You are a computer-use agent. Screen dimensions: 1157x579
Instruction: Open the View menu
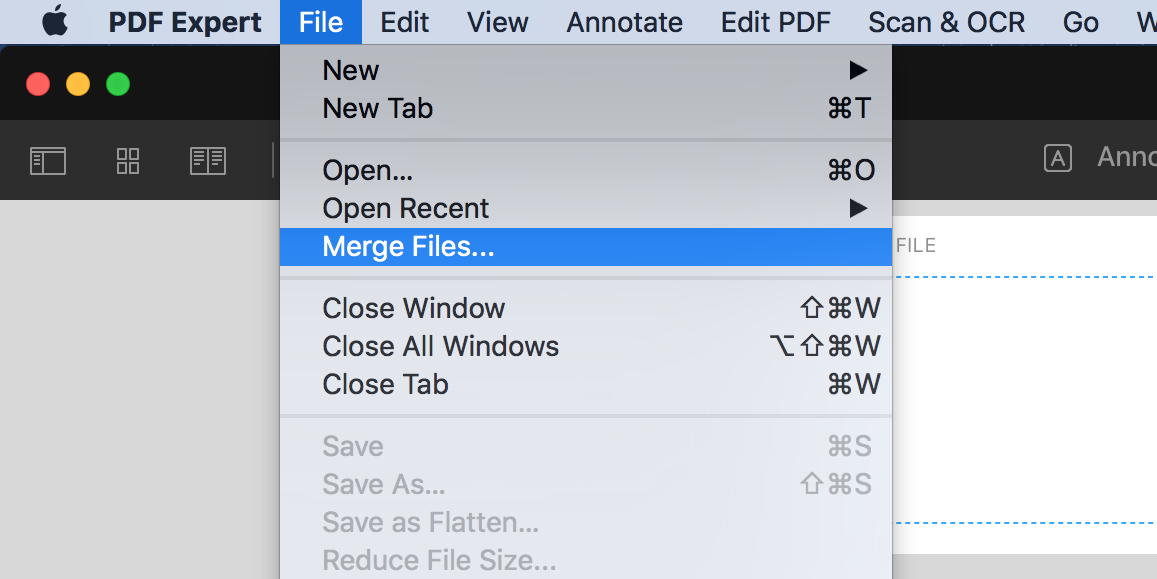(498, 22)
